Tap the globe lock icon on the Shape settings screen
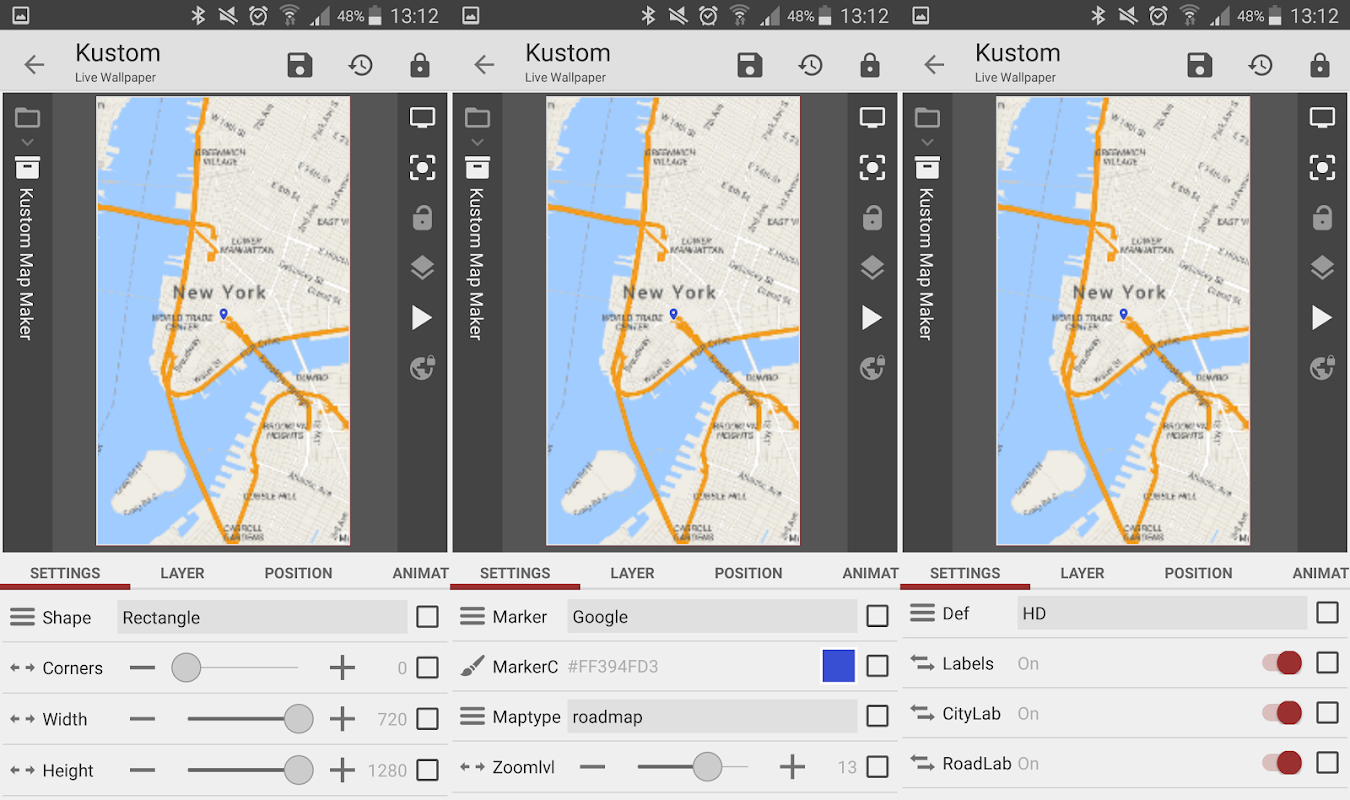This screenshot has height=800, width=1350. click(422, 368)
